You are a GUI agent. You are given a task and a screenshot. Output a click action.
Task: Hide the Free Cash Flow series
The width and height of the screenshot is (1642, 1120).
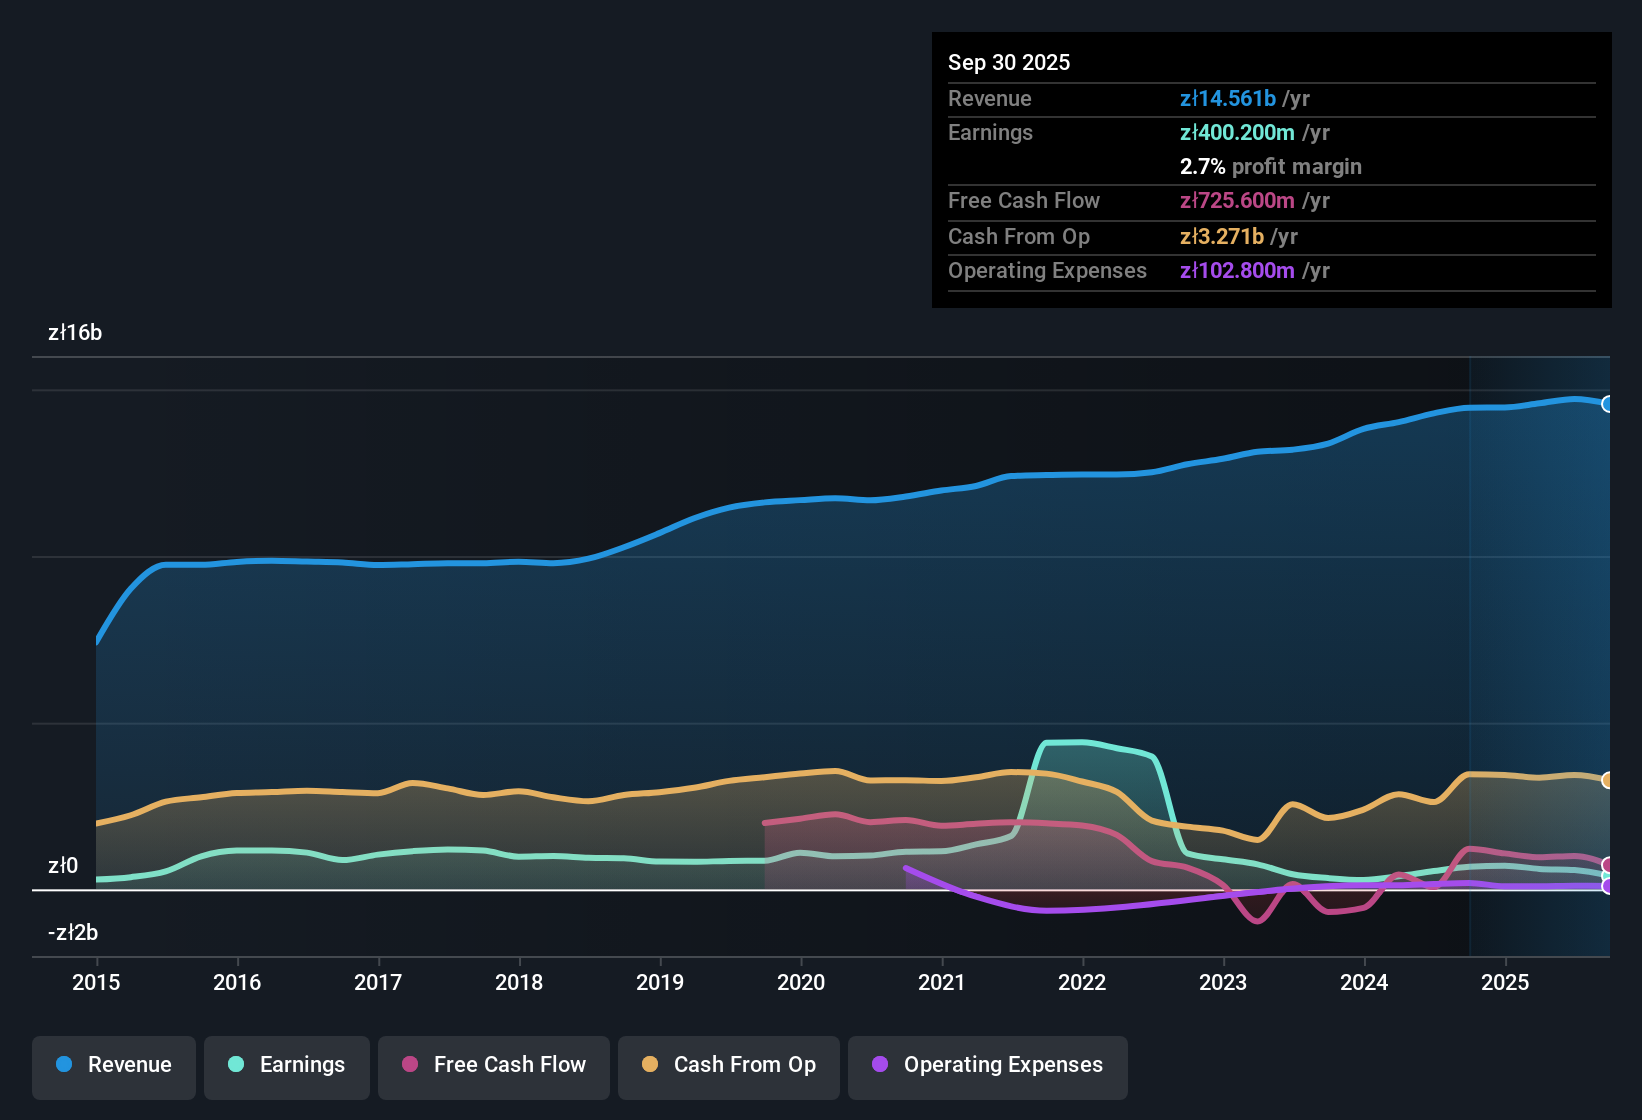click(493, 1065)
